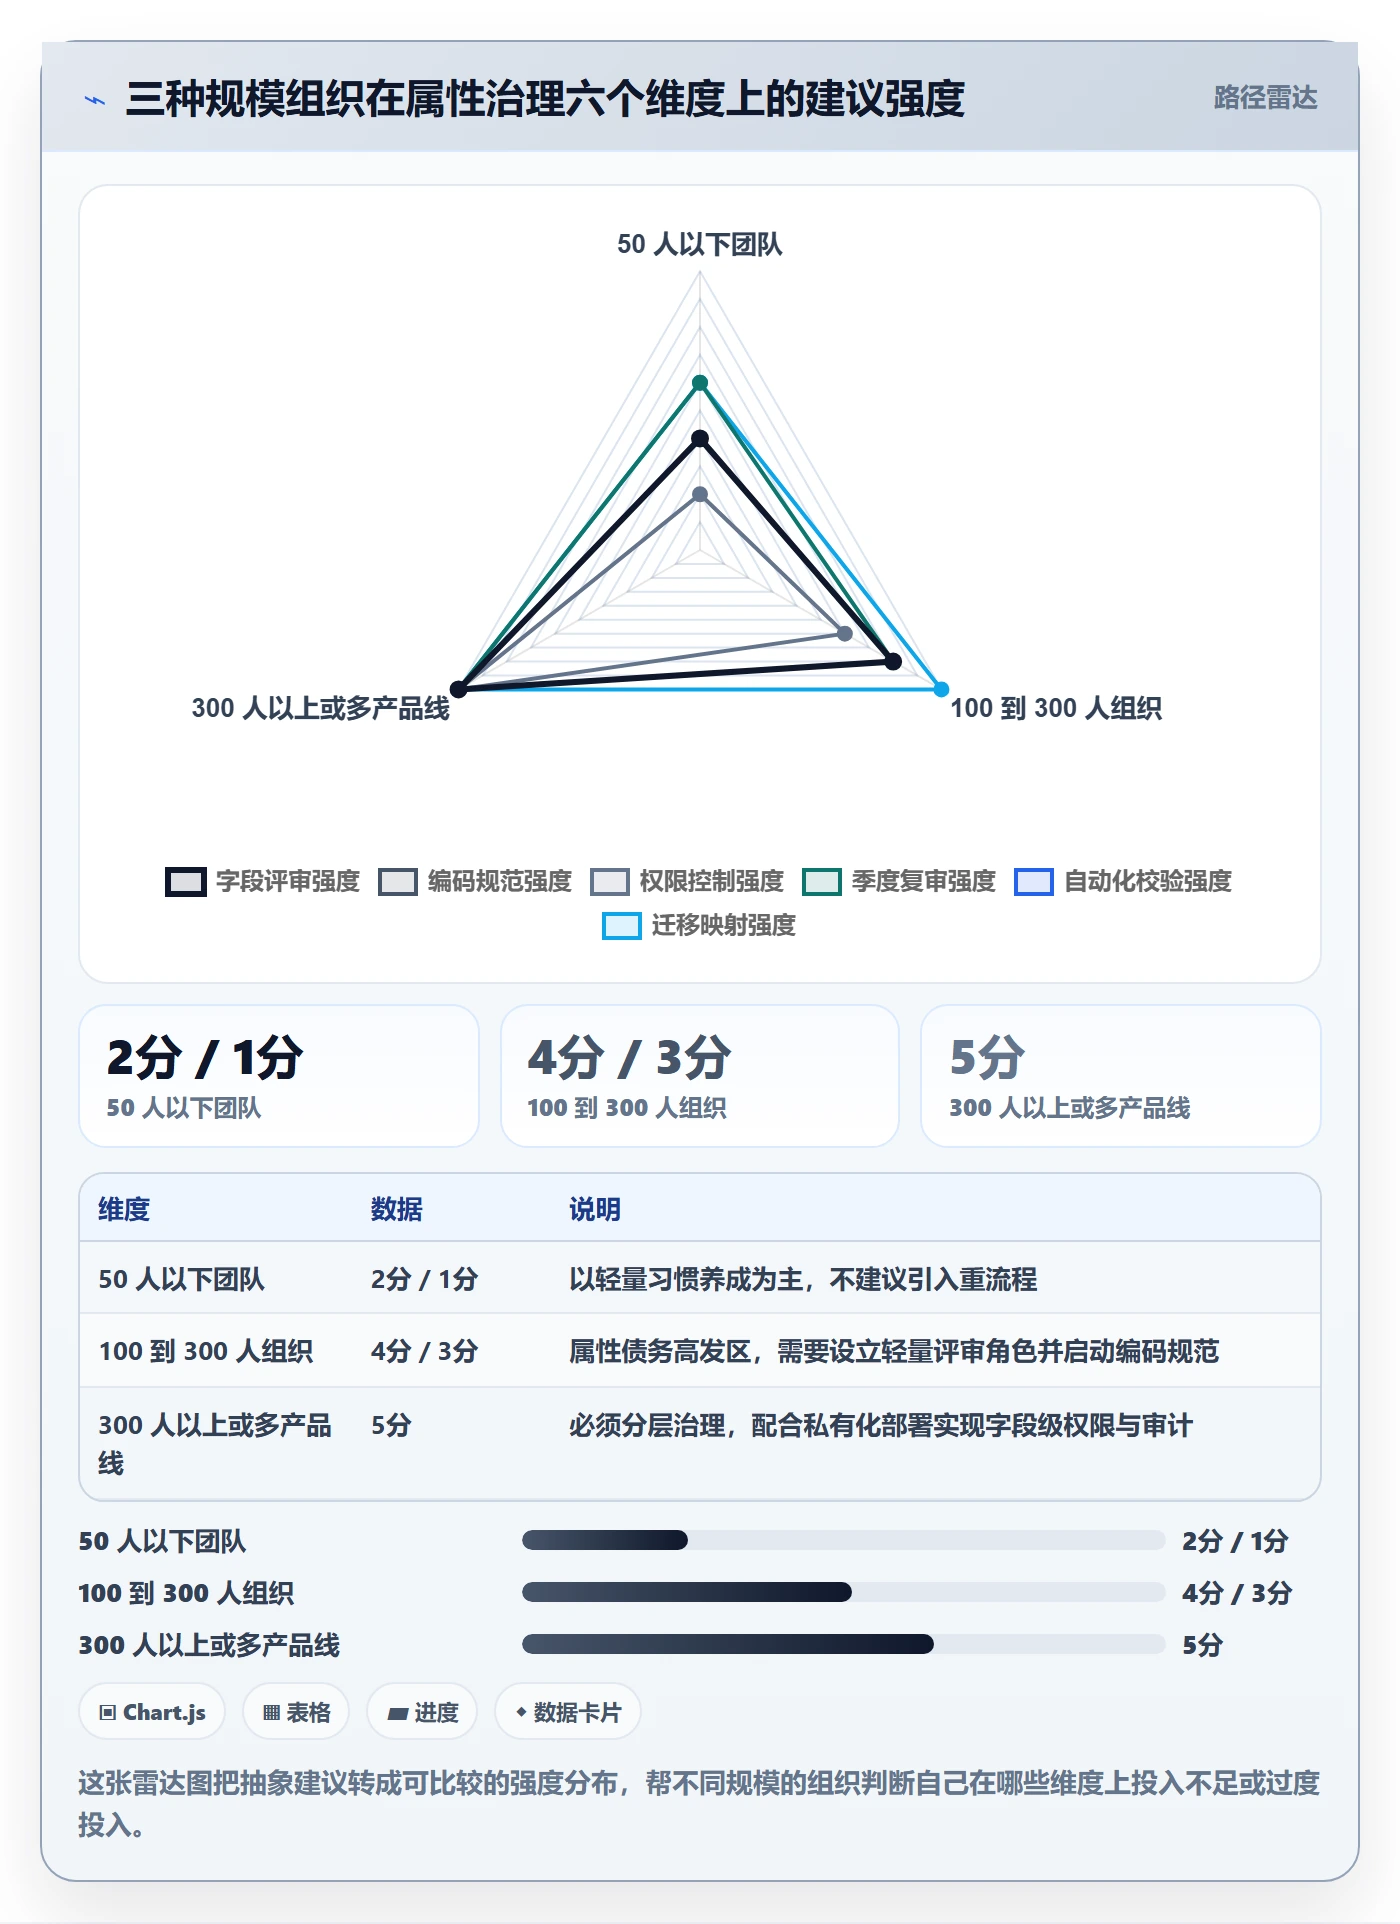This screenshot has height=1924, width=1400.
Task: Toggle 迁移映射强度 legend dataset
Action: pos(699,925)
